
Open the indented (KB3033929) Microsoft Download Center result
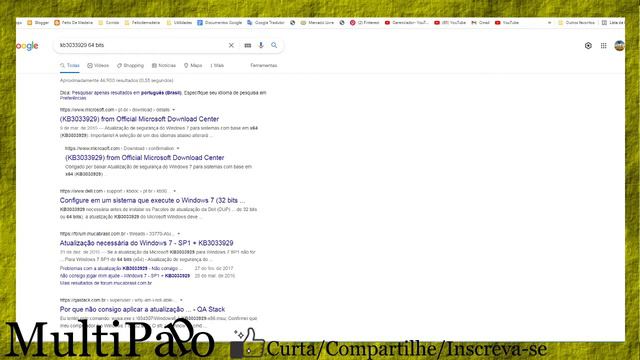[144, 158]
